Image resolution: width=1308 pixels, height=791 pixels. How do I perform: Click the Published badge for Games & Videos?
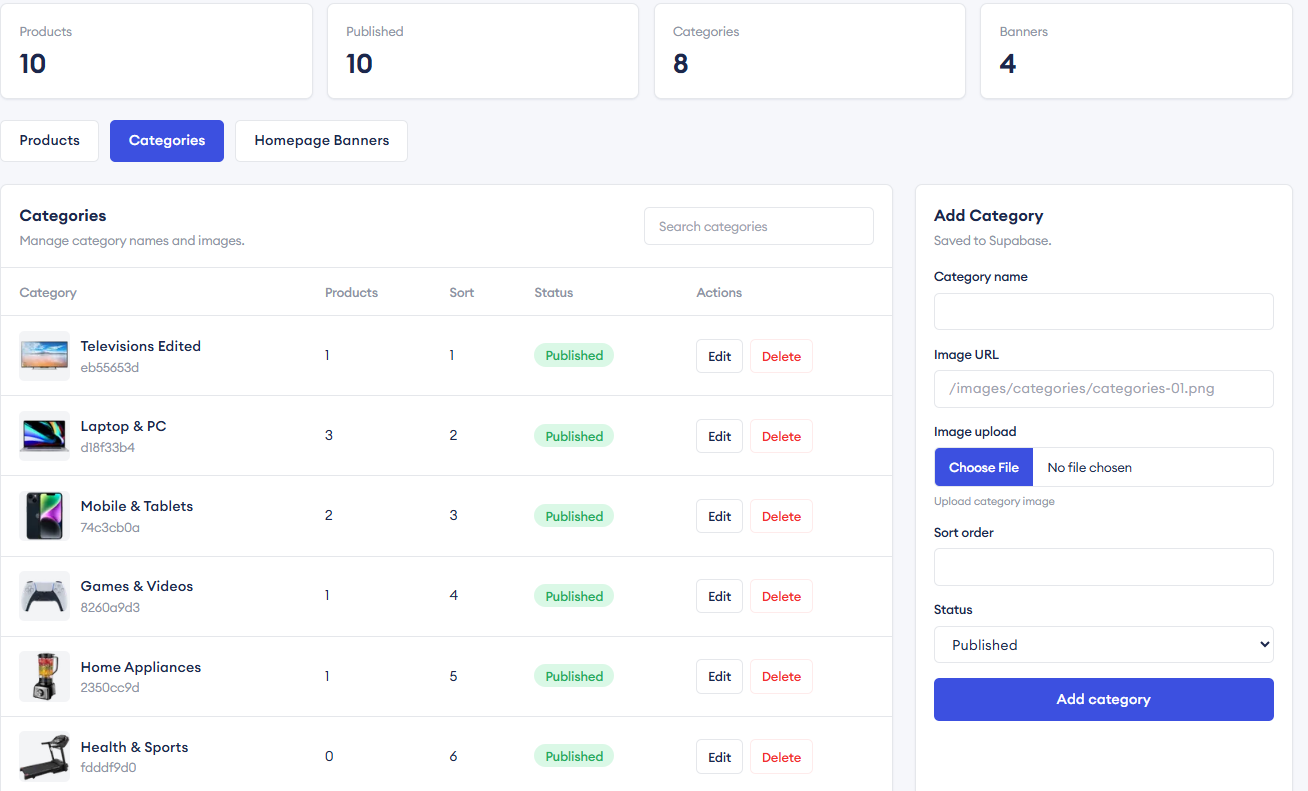[x=574, y=596]
